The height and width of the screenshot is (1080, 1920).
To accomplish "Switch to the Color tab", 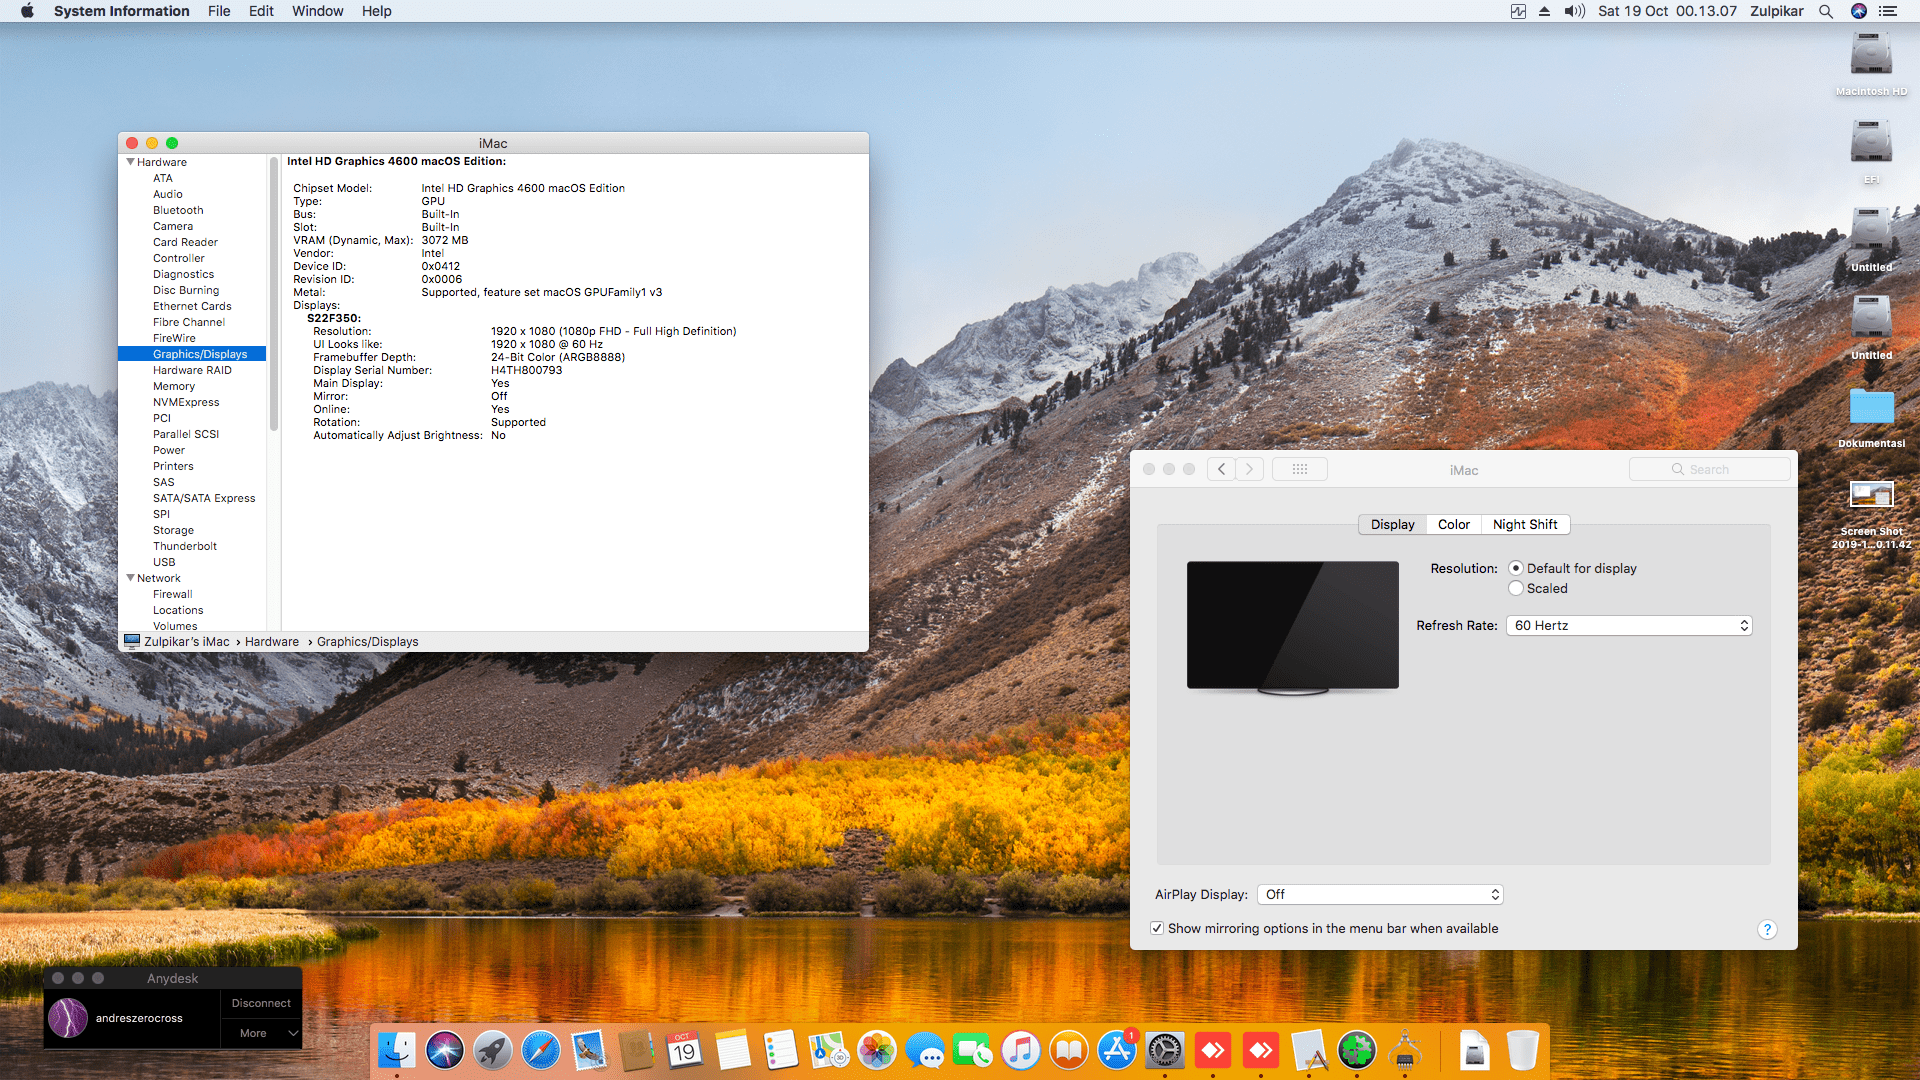I will pyautogui.click(x=1453, y=524).
